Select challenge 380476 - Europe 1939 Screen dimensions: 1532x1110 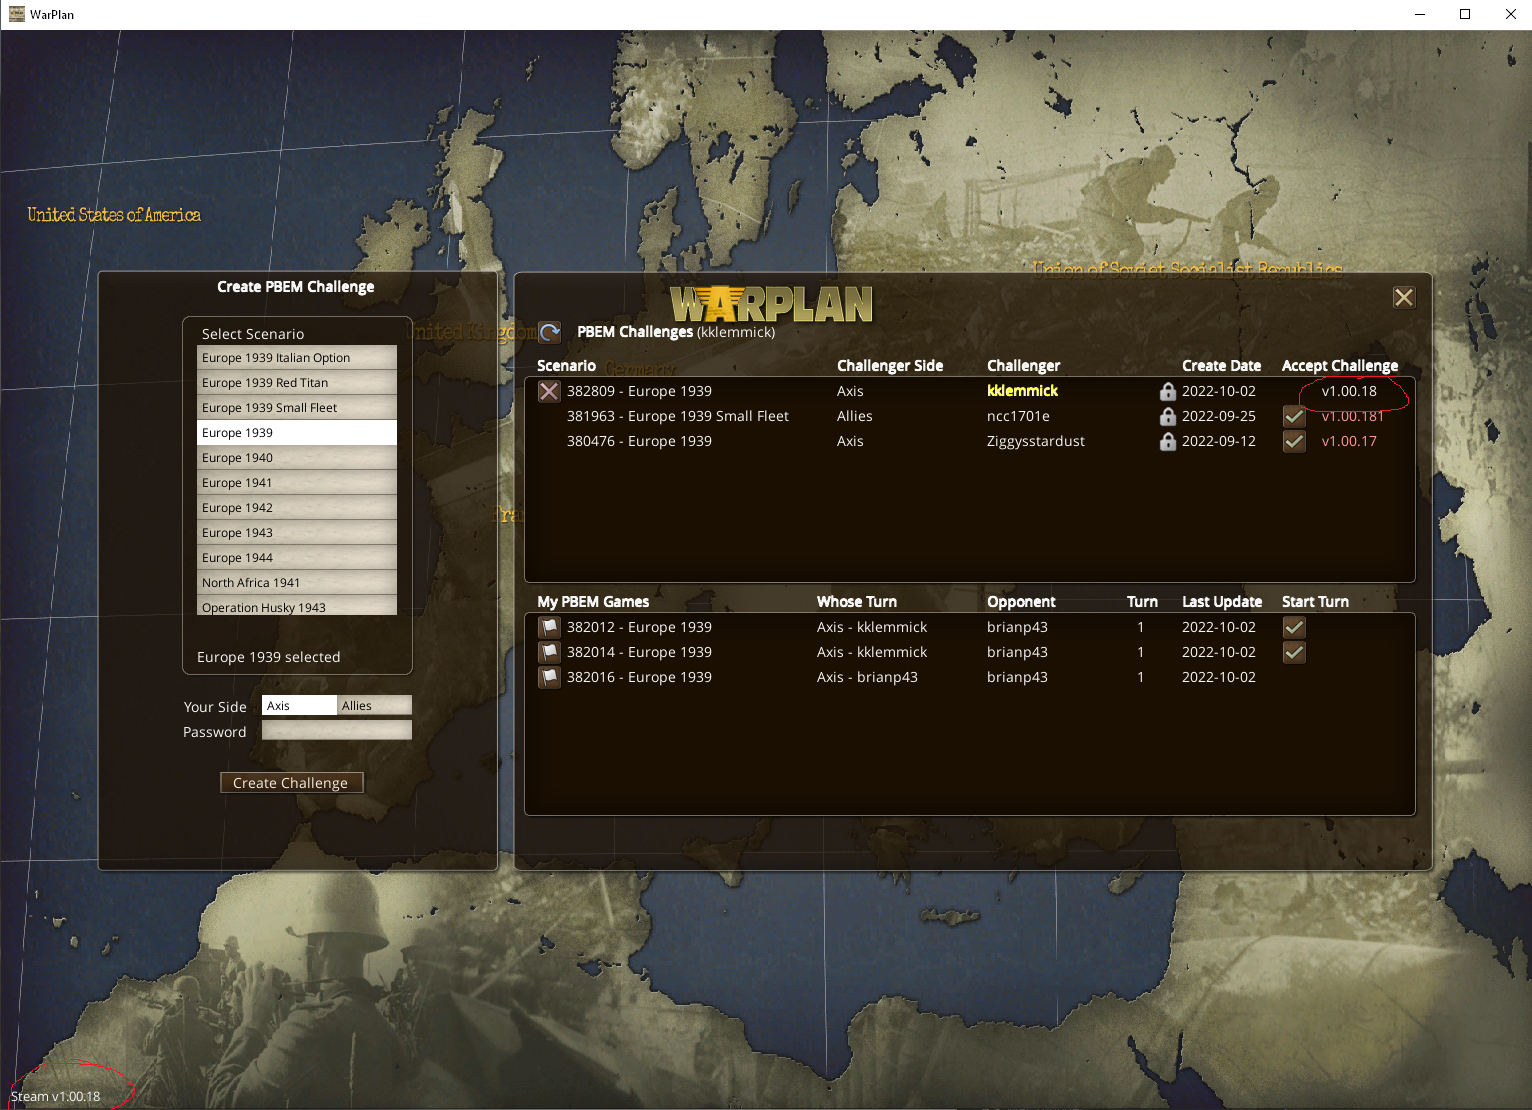point(639,441)
